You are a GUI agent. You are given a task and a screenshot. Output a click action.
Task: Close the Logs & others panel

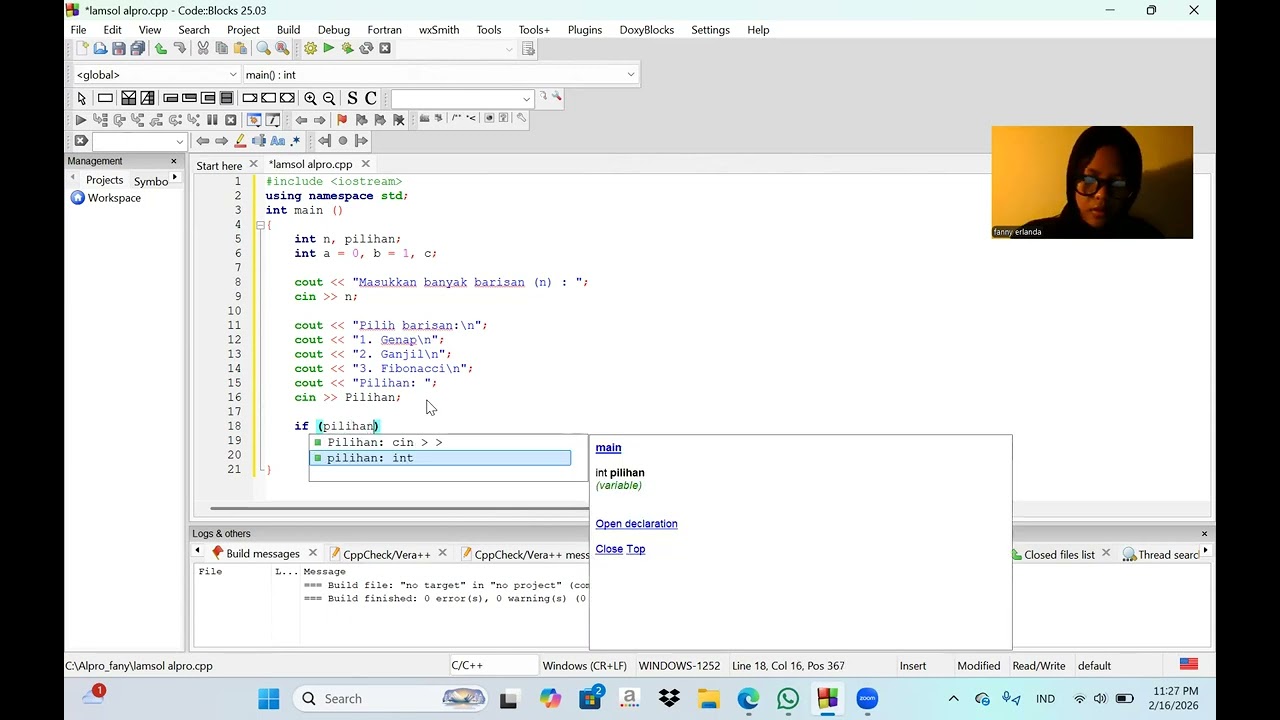tap(1204, 534)
